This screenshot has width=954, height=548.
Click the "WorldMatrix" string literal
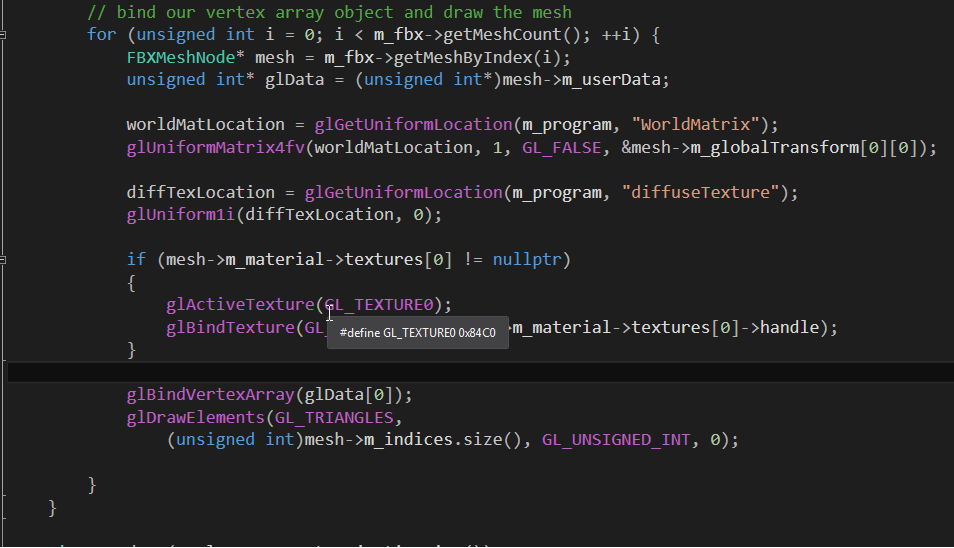pyautogui.click(x=696, y=125)
